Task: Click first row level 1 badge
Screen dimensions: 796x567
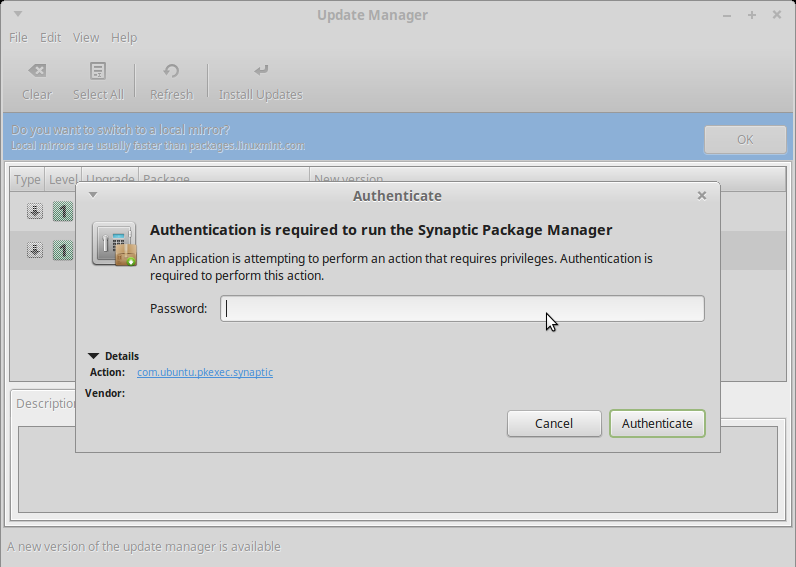Action: [63, 211]
